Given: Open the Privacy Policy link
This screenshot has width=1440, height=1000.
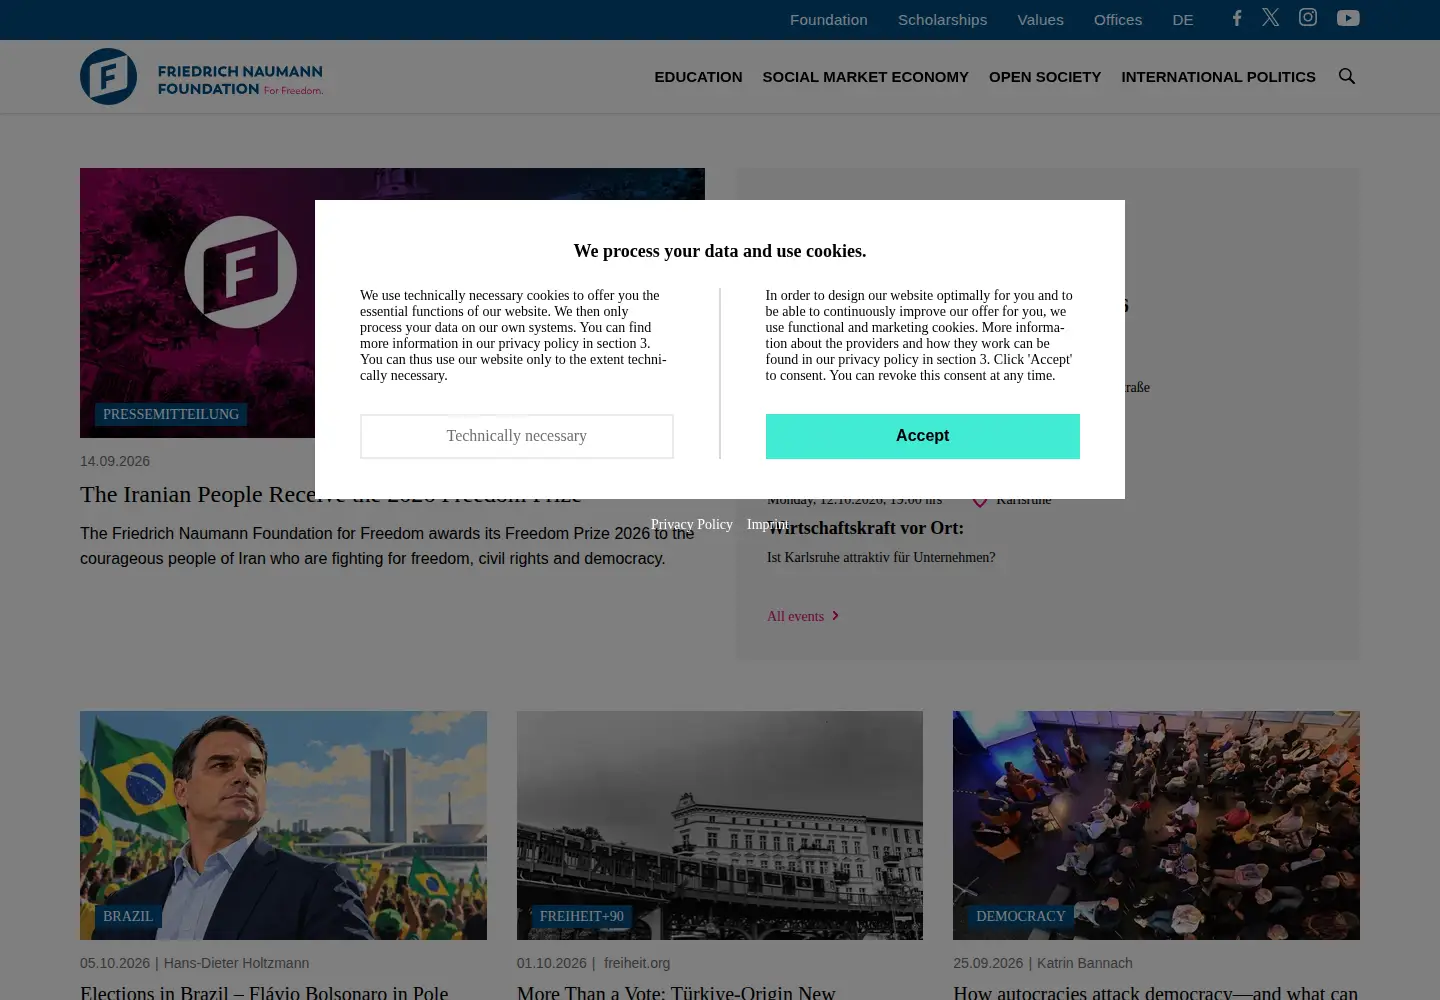Looking at the screenshot, I should click(692, 524).
